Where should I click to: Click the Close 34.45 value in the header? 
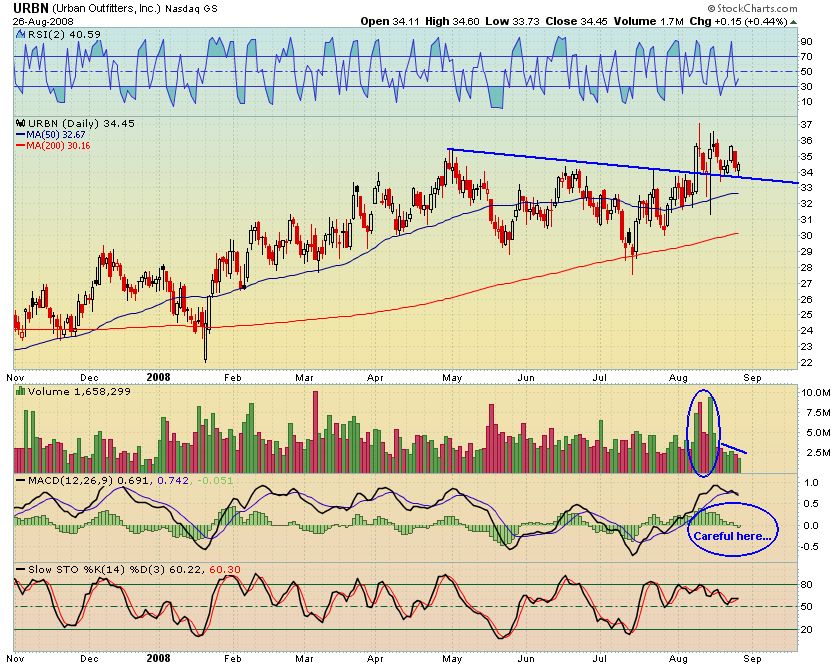coord(577,21)
